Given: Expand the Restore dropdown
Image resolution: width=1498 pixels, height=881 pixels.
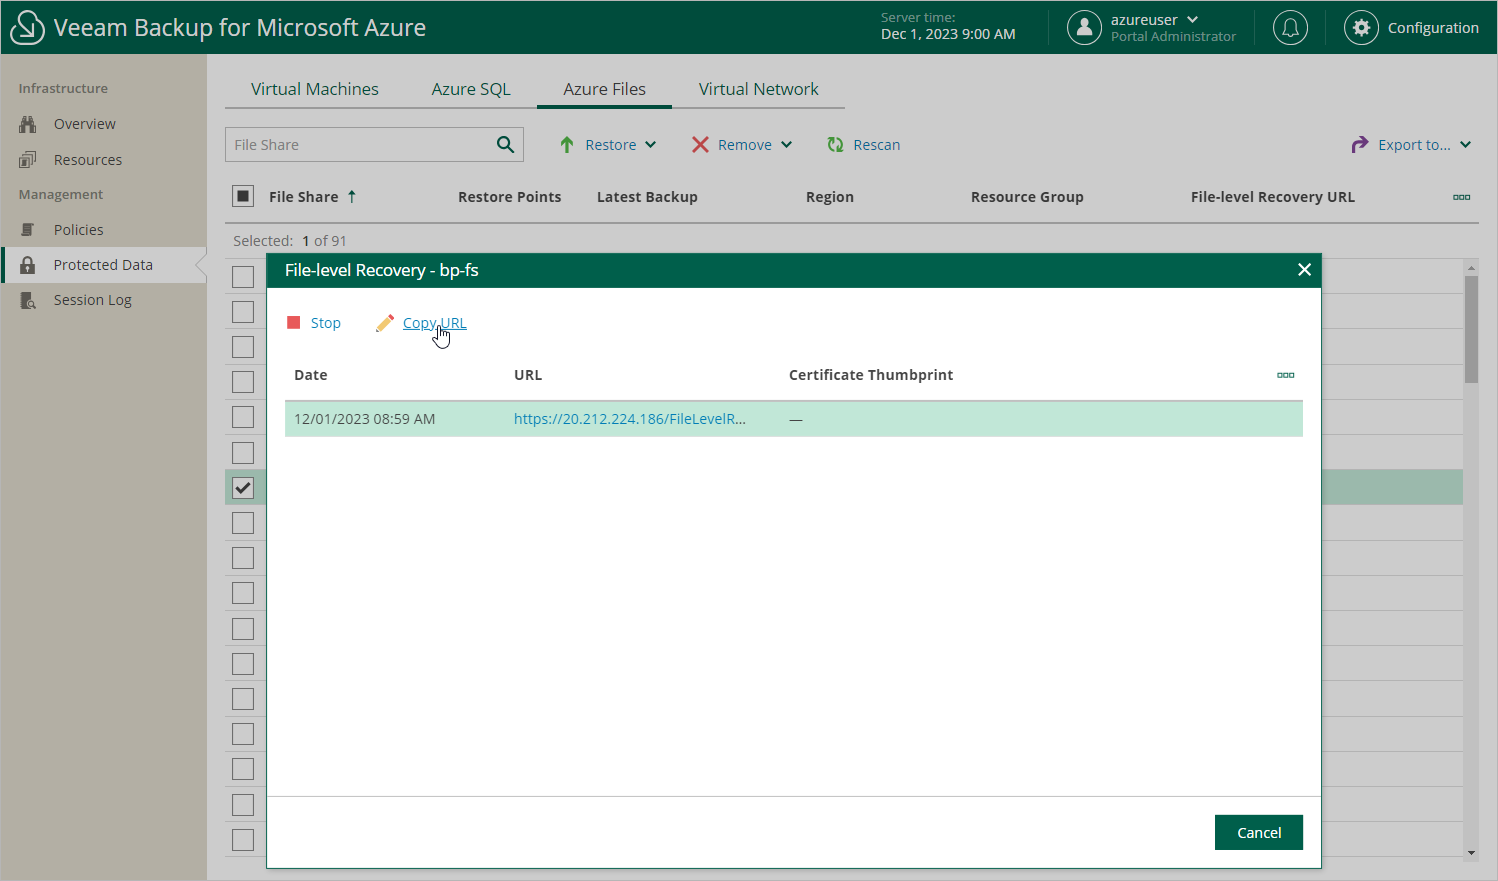Looking at the screenshot, I should coord(651,145).
